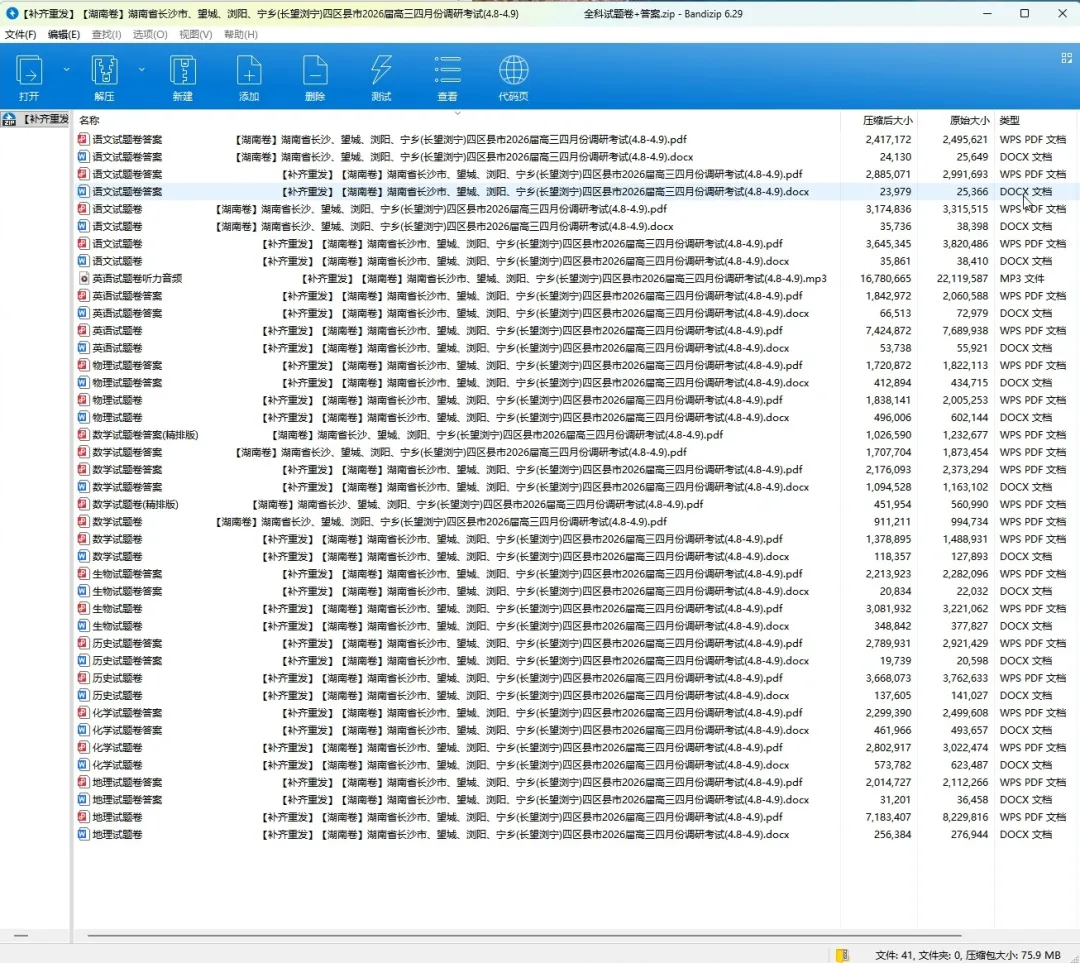Open the 文件(F) menu
1080x963 pixels.
[20, 34]
